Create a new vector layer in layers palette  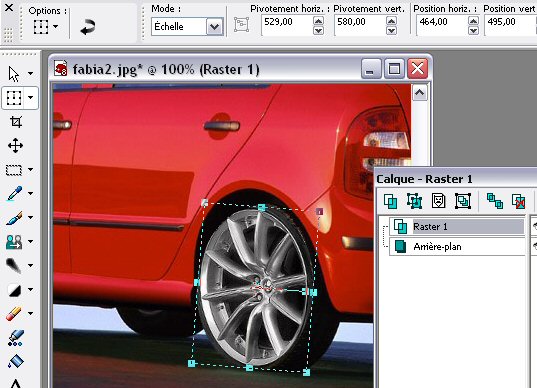[x=414, y=201]
